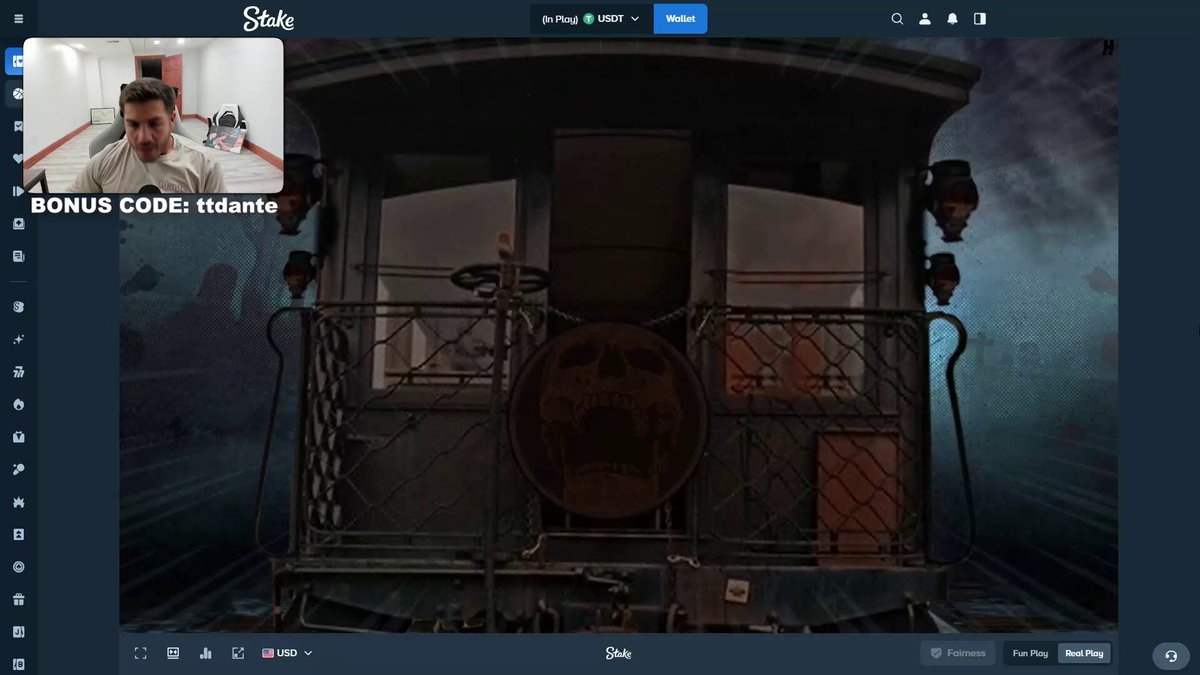The width and height of the screenshot is (1200, 675).
Task: Open the sparkle new releases sidebar icon
Action: [18, 340]
